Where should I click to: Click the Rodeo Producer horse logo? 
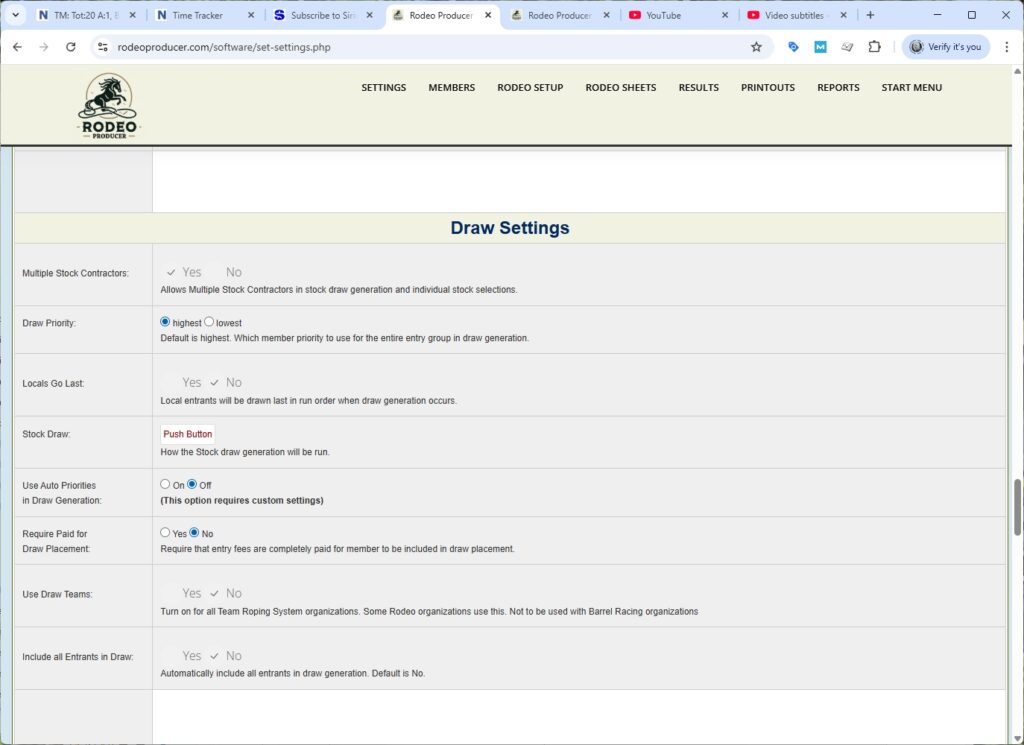click(108, 103)
